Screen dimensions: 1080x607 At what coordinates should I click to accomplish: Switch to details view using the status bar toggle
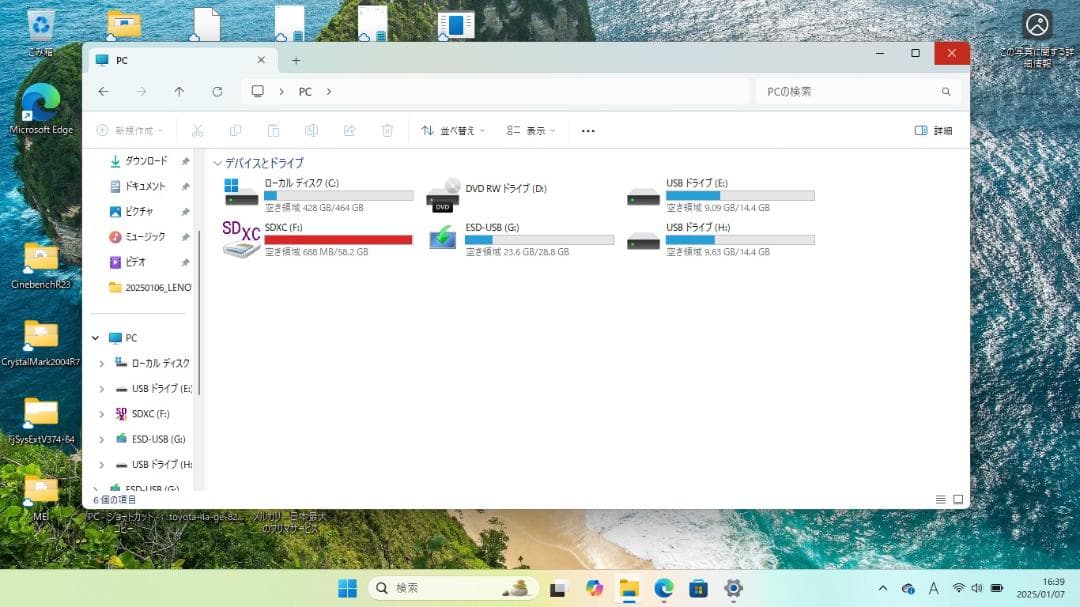939,497
